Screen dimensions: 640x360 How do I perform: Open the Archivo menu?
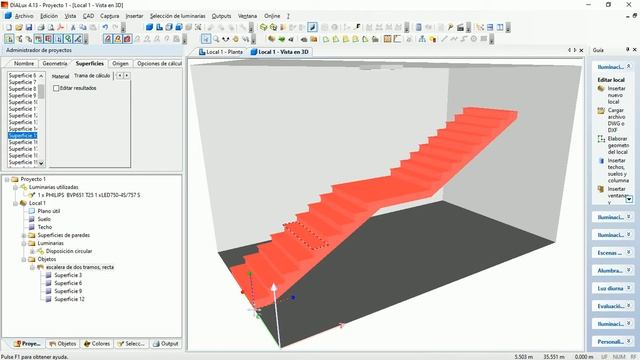point(24,16)
